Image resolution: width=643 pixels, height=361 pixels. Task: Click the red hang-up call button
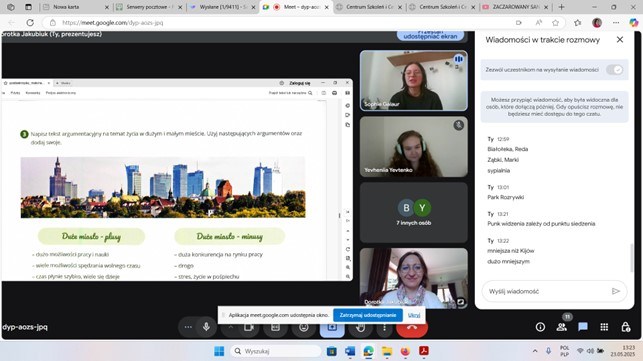pos(412,327)
